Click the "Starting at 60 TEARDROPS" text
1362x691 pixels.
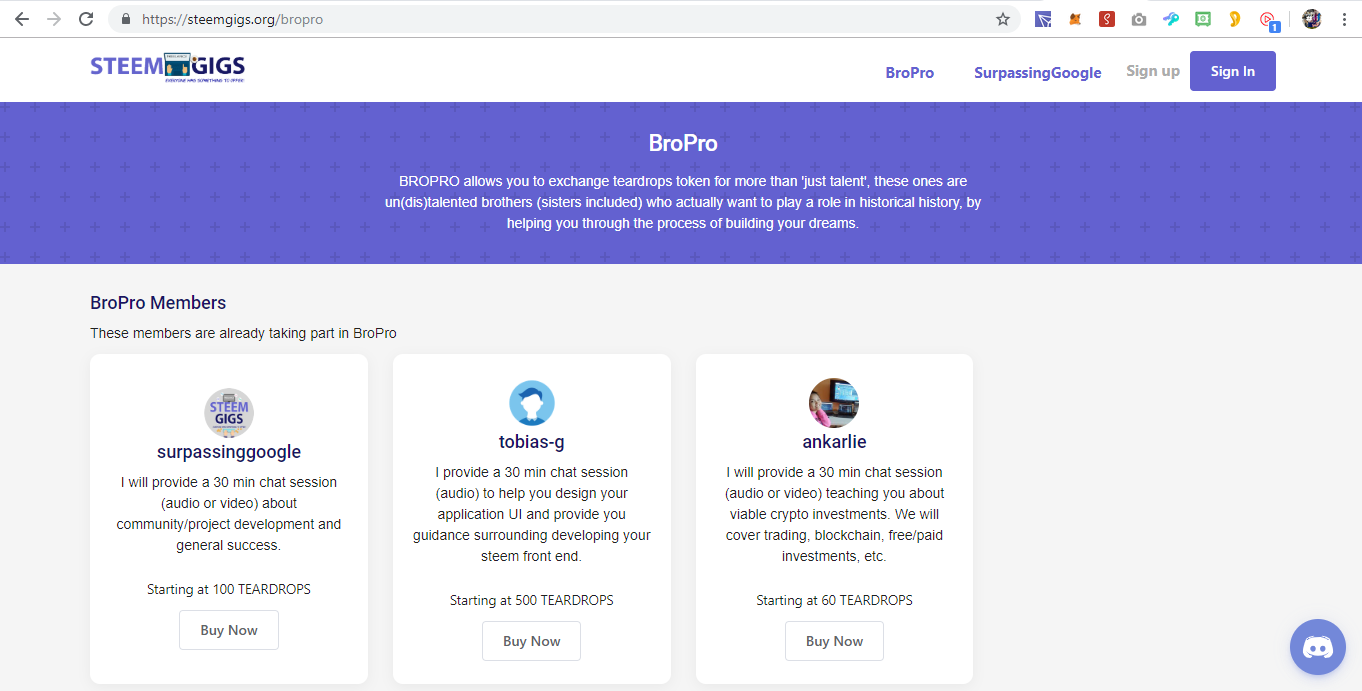tap(834, 600)
